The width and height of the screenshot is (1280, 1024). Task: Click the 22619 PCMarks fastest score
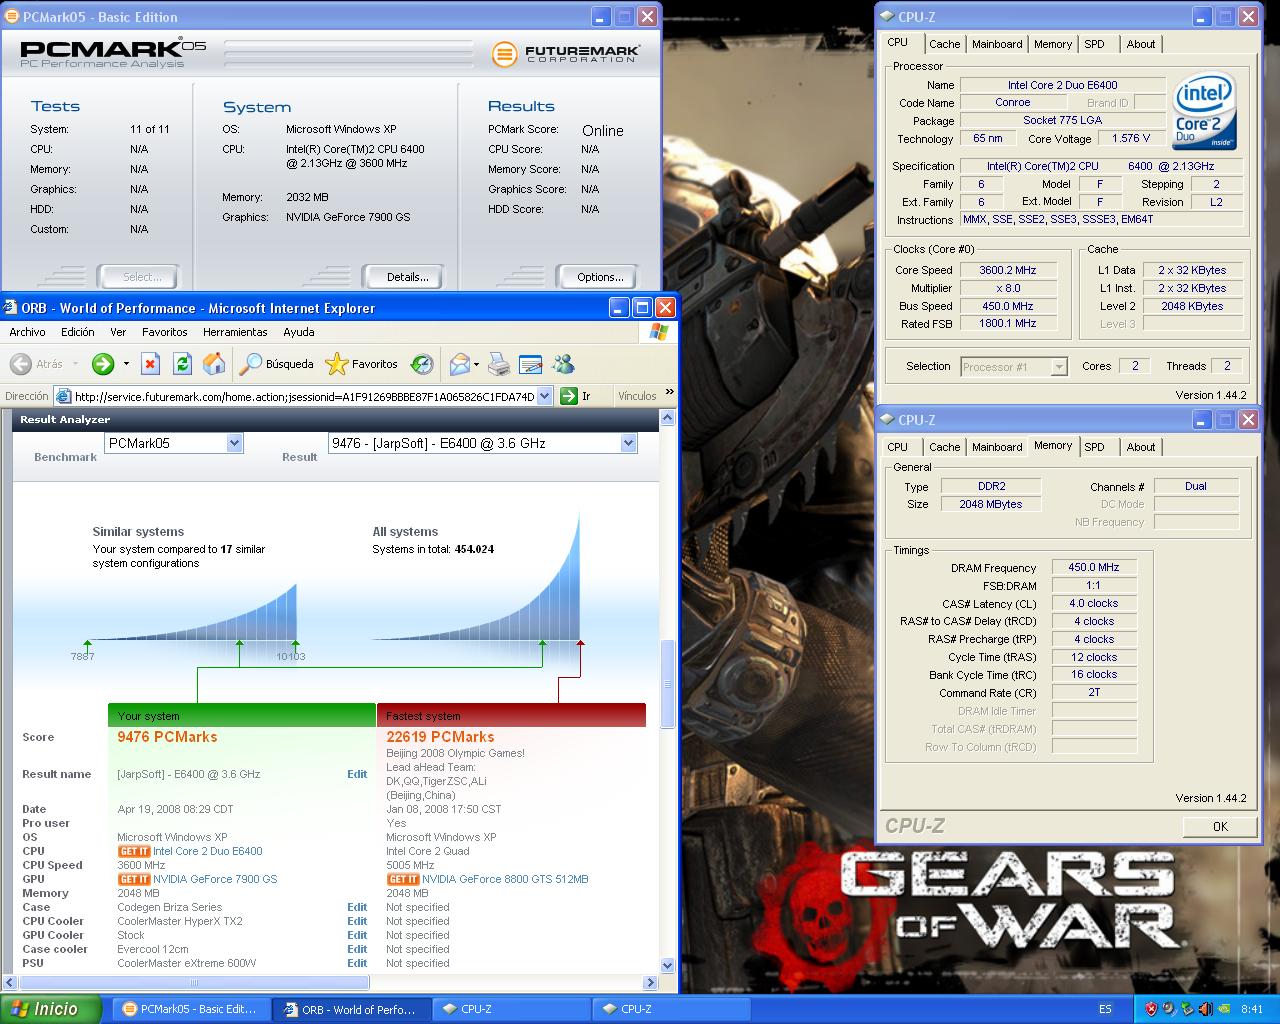tap(440, 737)
